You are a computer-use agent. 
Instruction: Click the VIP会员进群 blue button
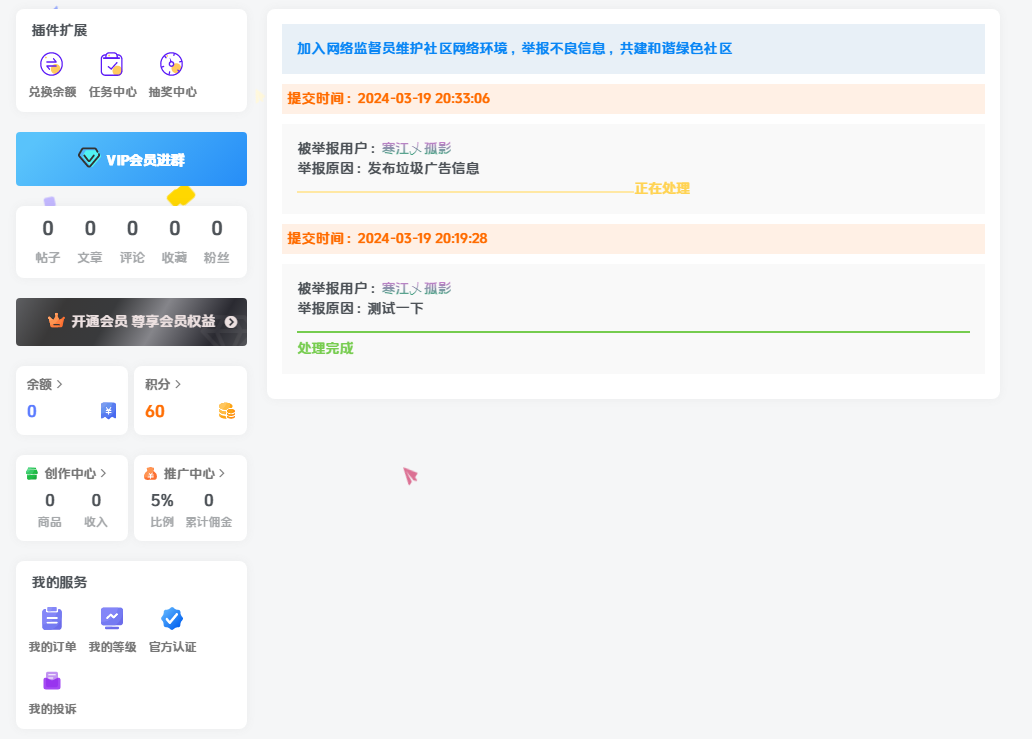point(131,159)
